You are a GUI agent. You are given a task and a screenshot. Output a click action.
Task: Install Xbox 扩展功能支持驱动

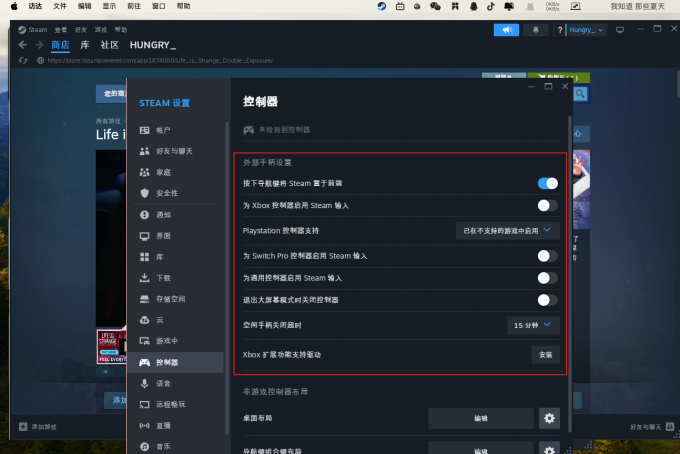546,355
